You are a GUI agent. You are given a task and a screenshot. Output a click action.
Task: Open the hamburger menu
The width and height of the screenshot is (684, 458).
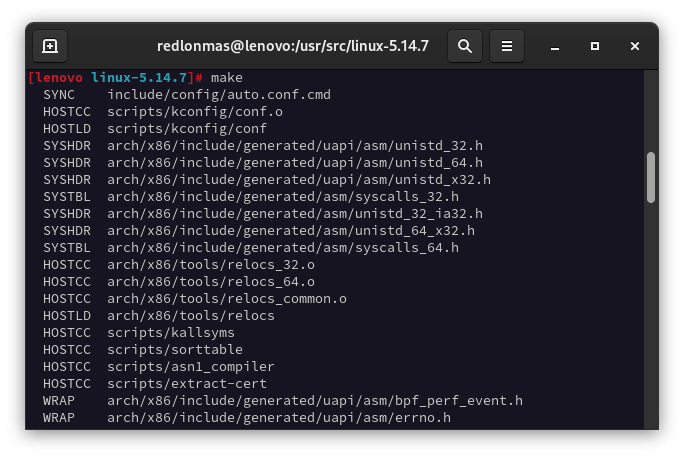coord(507,46)
